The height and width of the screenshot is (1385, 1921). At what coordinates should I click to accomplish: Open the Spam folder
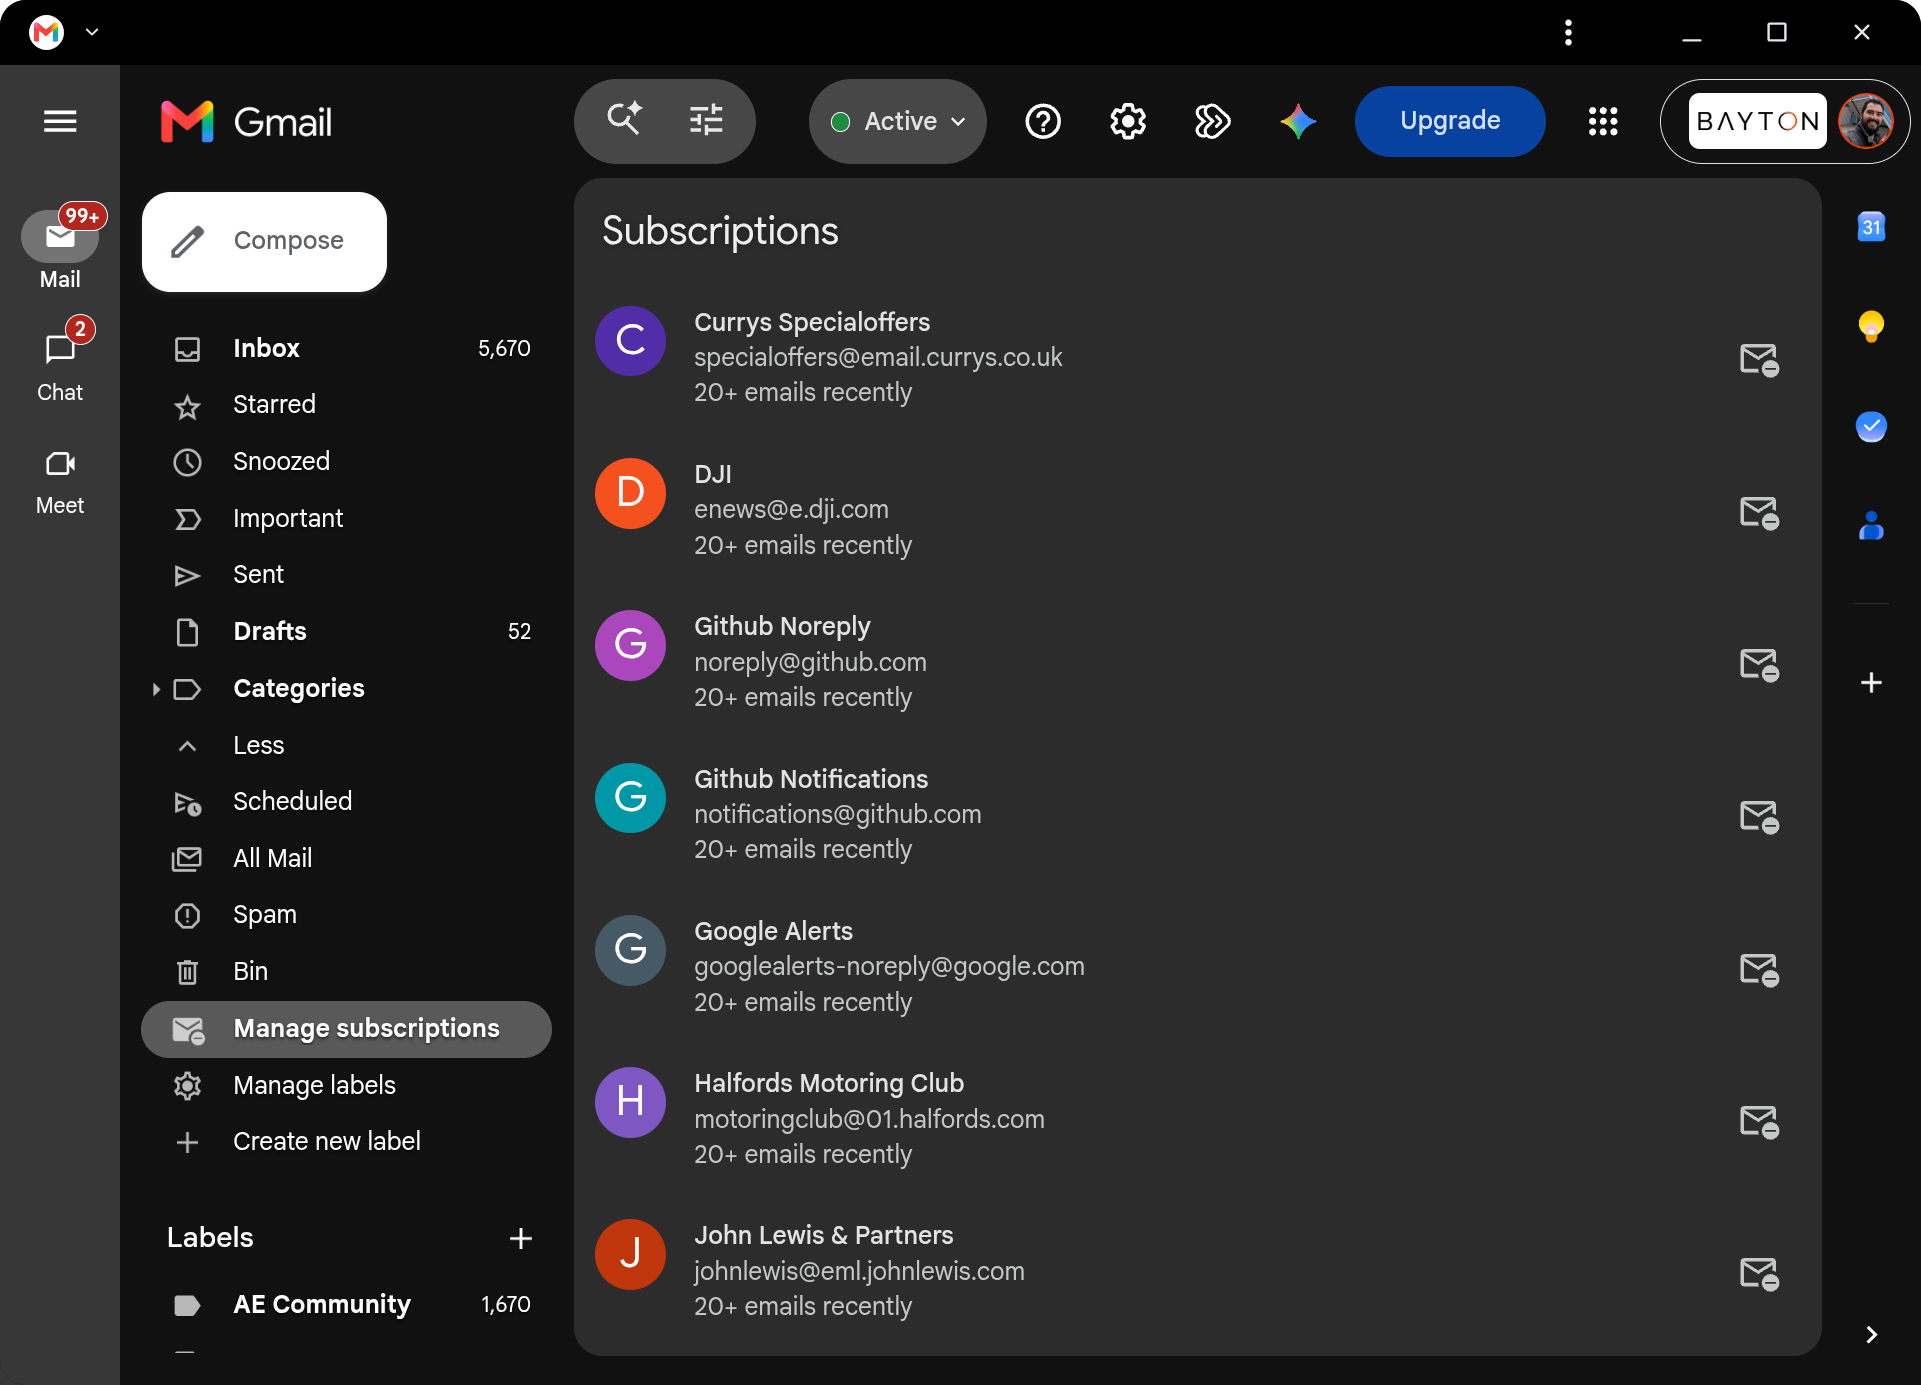[x=346, y=914]
